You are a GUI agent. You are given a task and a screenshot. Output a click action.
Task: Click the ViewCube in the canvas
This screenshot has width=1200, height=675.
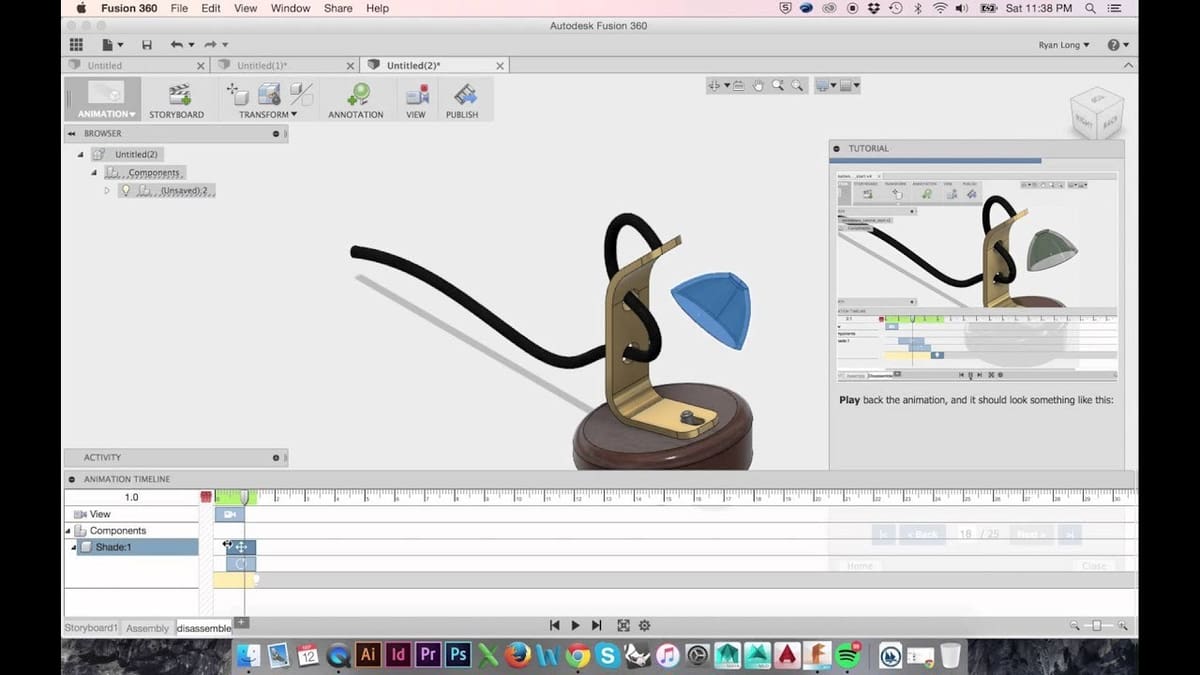click(x=1096, y=112)
